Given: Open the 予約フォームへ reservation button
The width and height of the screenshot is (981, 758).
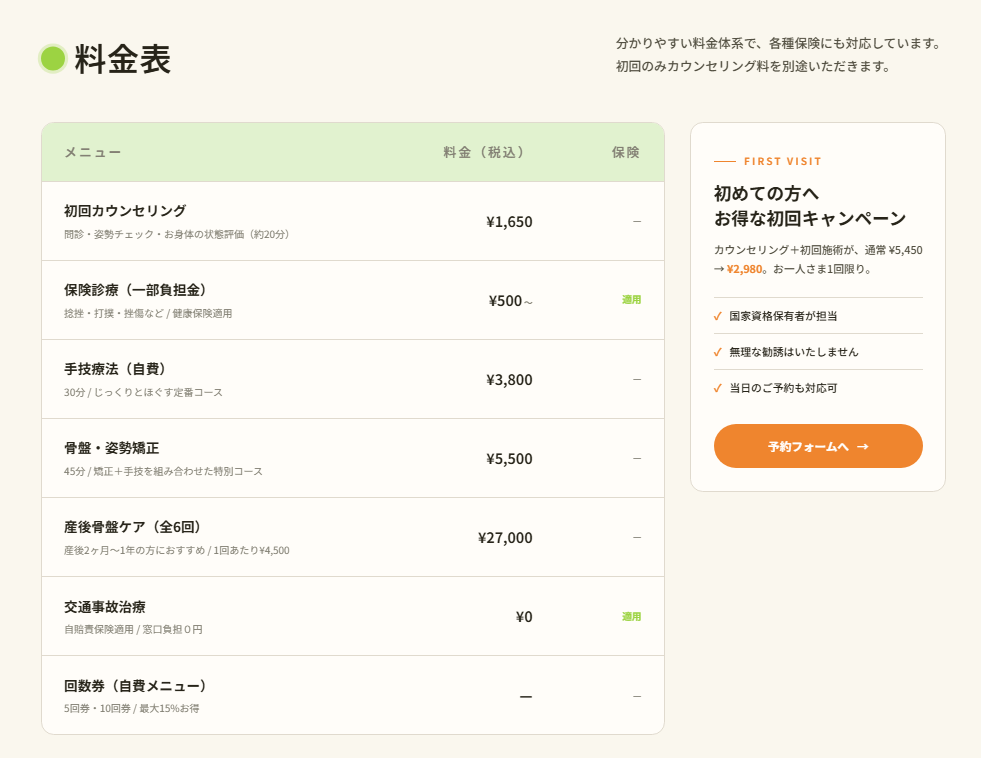Looking at the screenshot, I should tap(818, 446).
